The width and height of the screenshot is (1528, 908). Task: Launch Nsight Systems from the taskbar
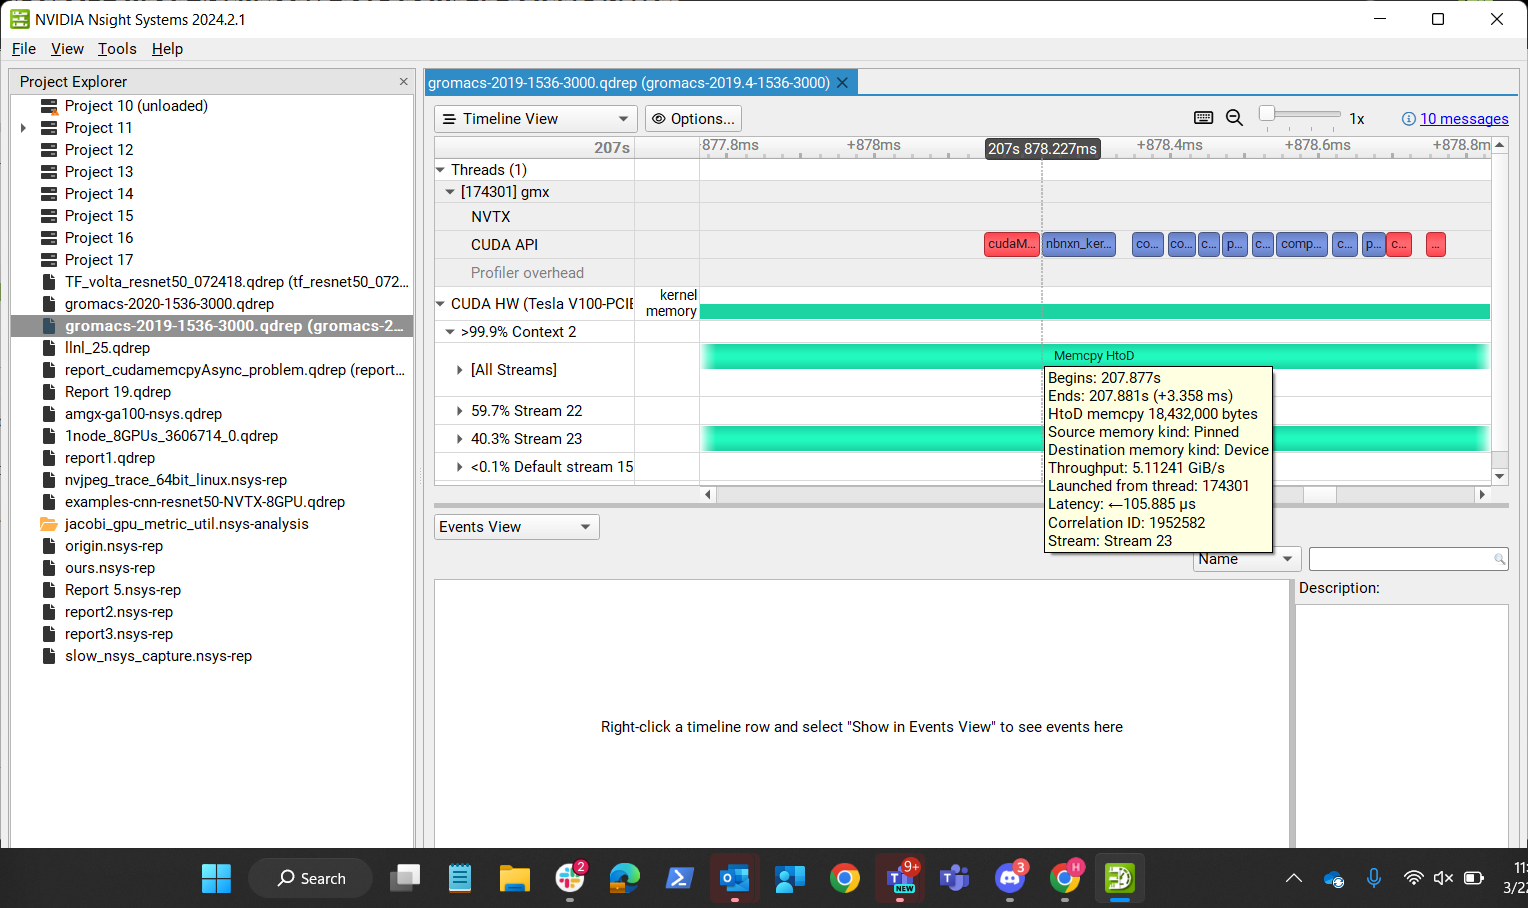[1119, 878]
